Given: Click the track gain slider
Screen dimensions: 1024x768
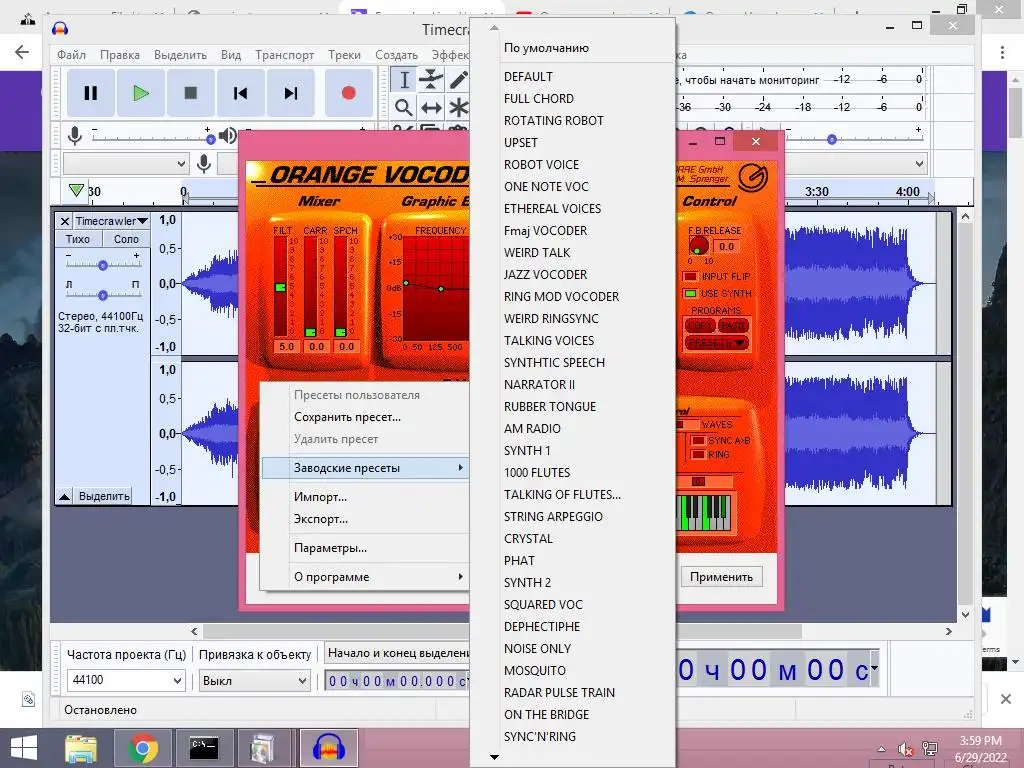Looking at the screenshot, I should (x=103, y=265).
